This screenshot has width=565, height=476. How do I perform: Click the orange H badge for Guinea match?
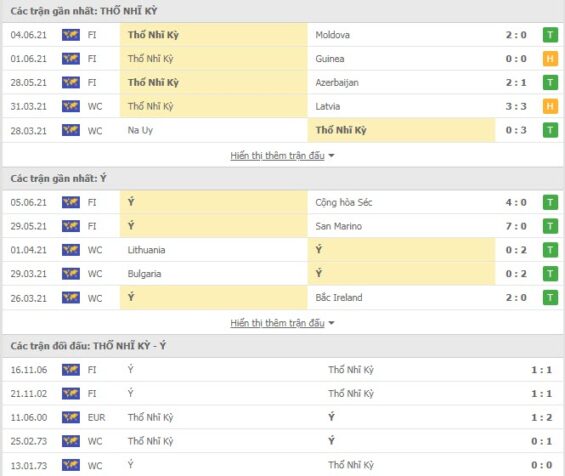point(550,59)
